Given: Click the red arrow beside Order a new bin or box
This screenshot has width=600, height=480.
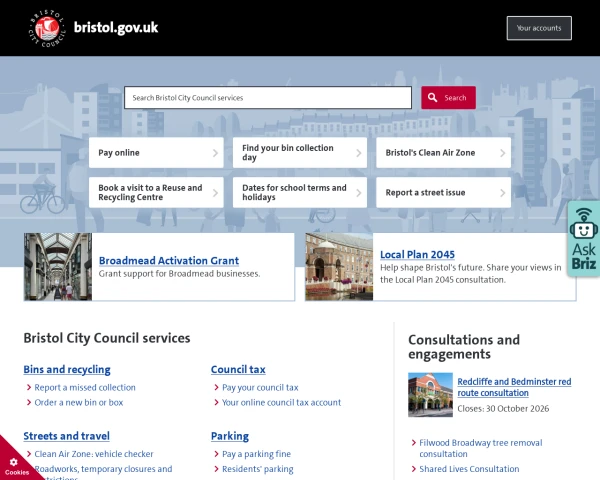Looking at the screenshot, I should [x=29, y=402].
